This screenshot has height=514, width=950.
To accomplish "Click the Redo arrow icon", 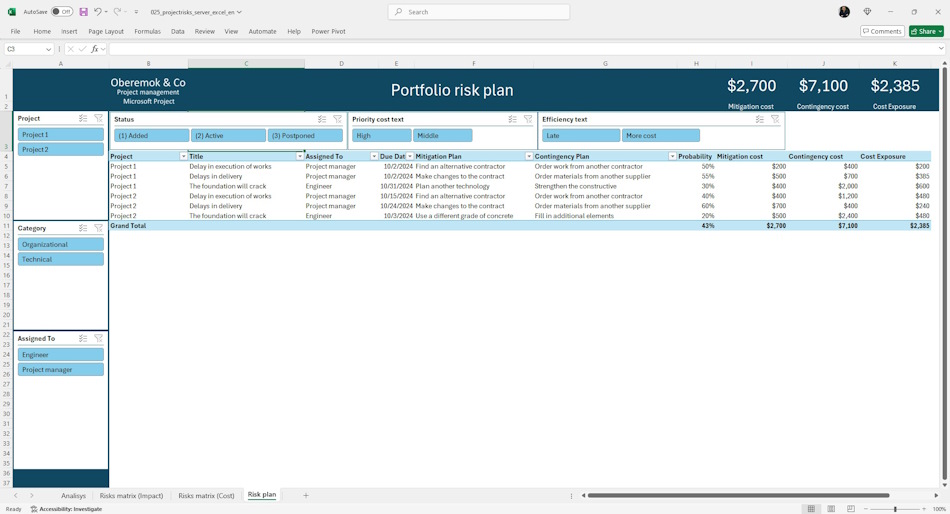I will tap(117, 12).
